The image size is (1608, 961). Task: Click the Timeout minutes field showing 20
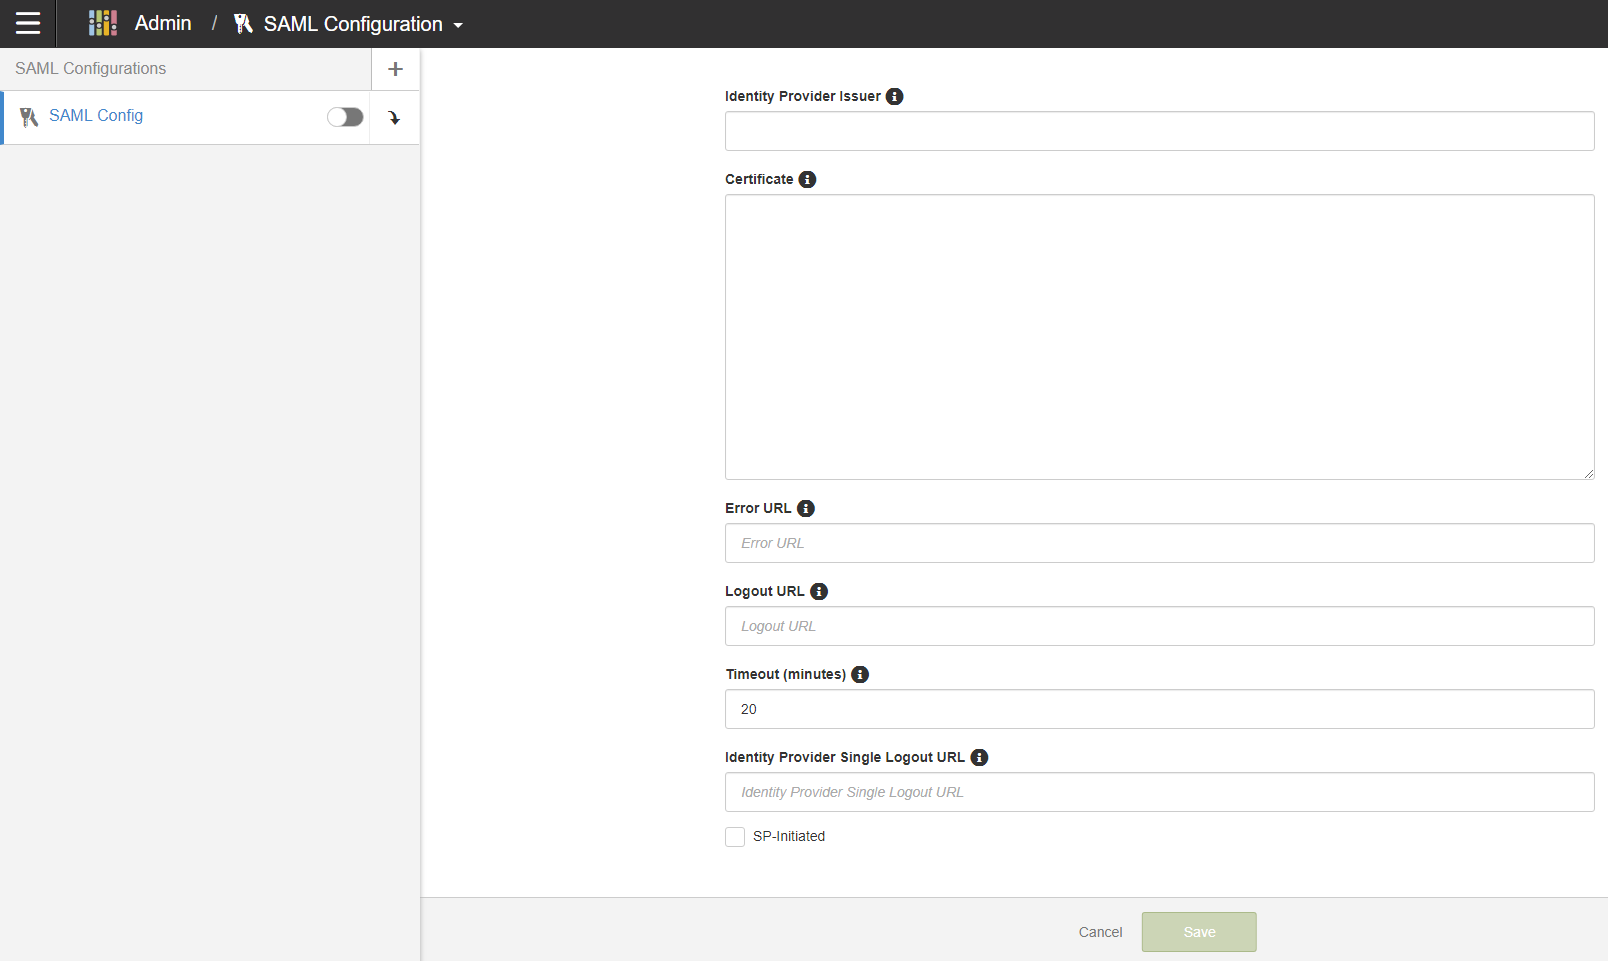(x=1159, y=709)
